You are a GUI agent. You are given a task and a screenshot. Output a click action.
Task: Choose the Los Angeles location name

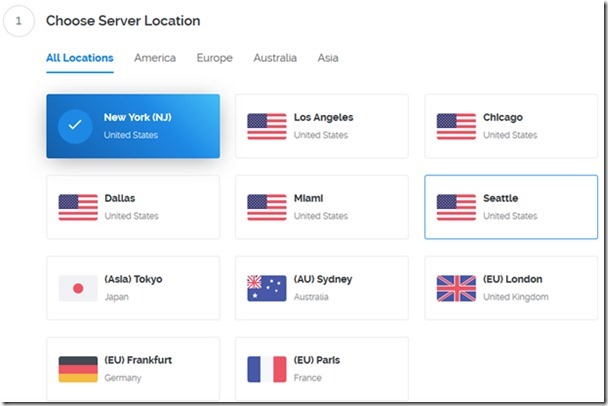tap(323, 118)
